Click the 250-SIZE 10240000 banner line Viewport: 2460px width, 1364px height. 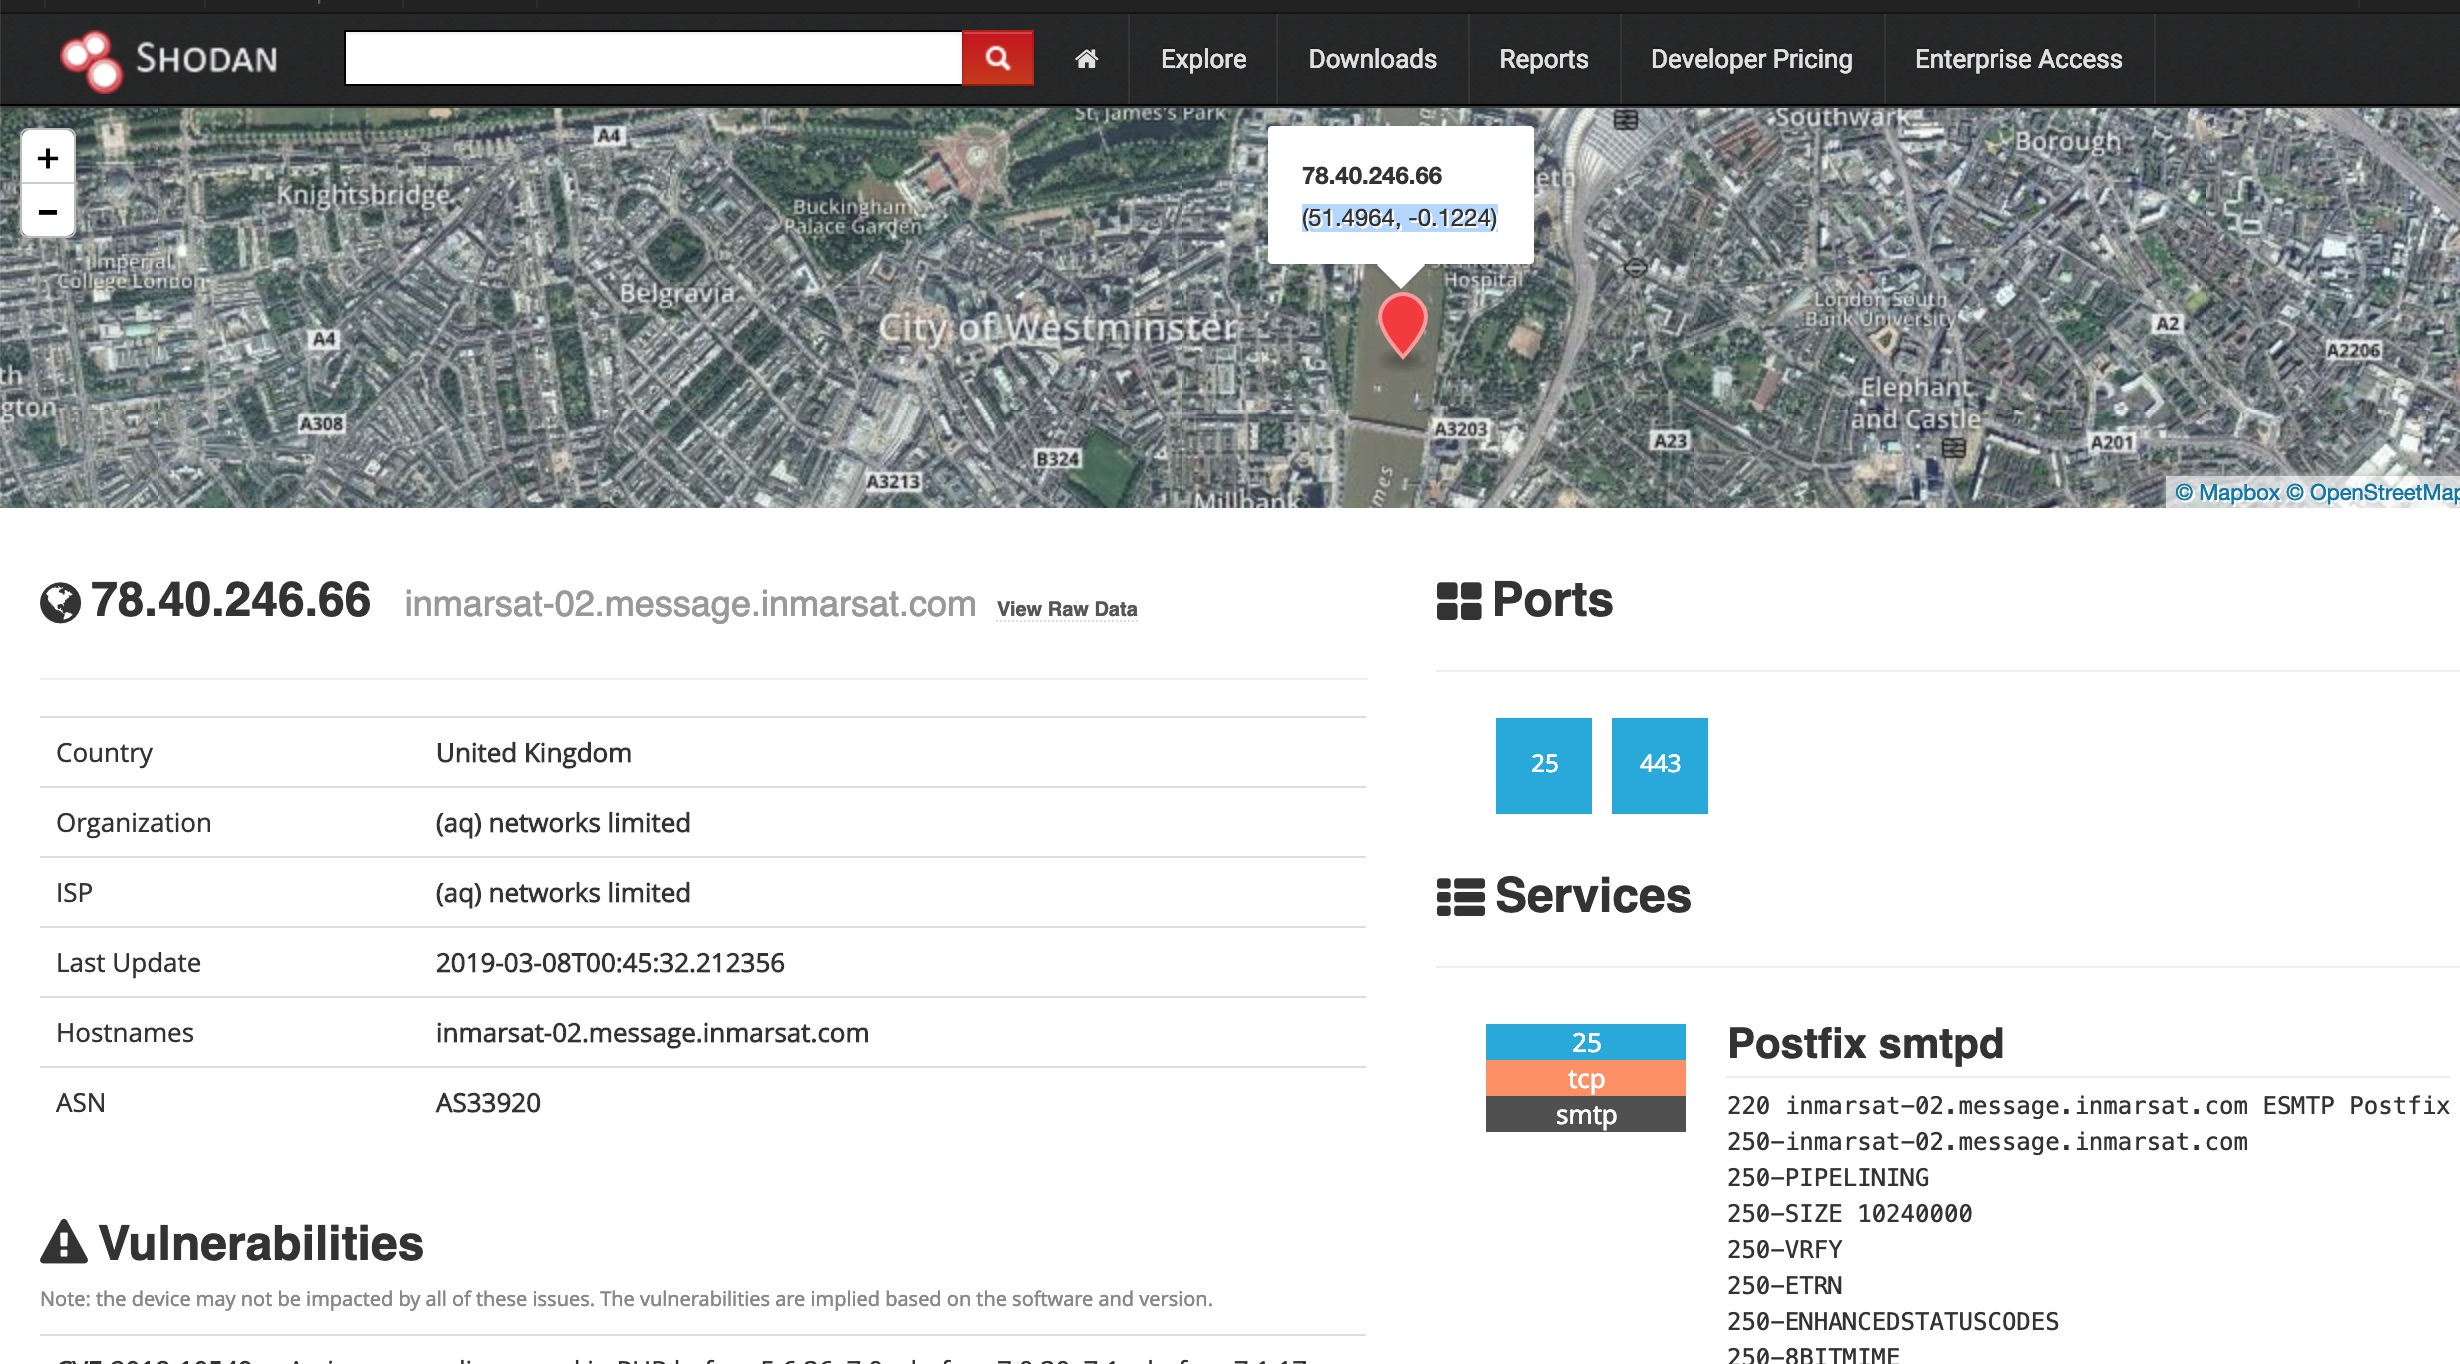pos(1849,1213)
